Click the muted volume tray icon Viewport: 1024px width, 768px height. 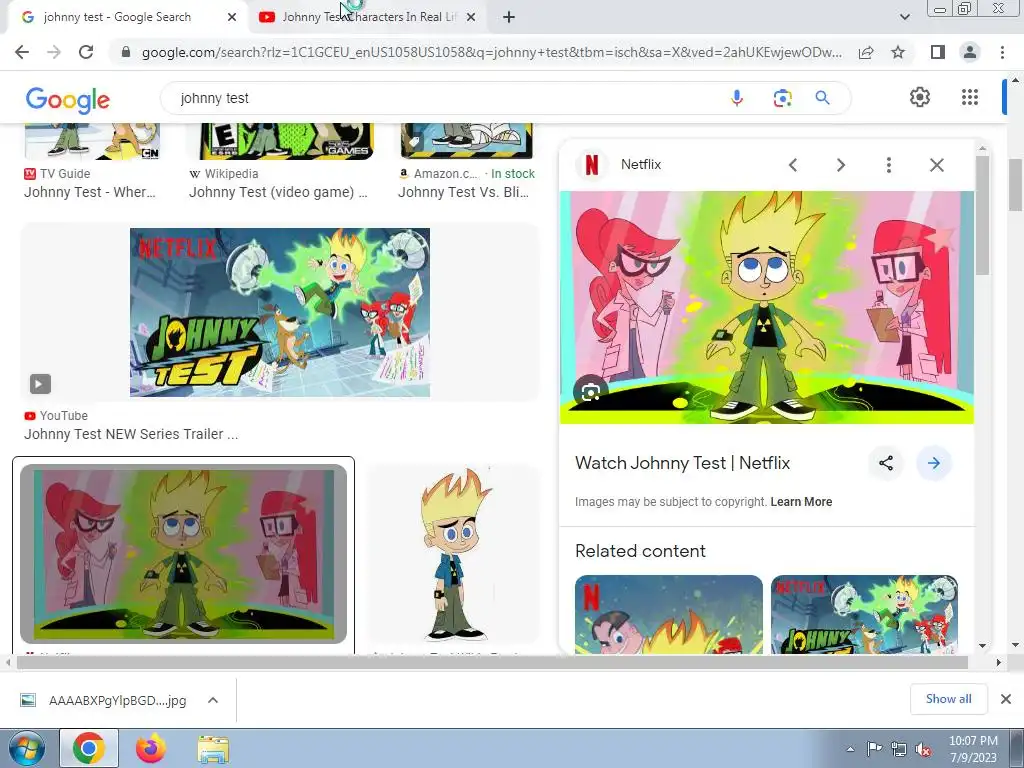click(x=923, y=749)
